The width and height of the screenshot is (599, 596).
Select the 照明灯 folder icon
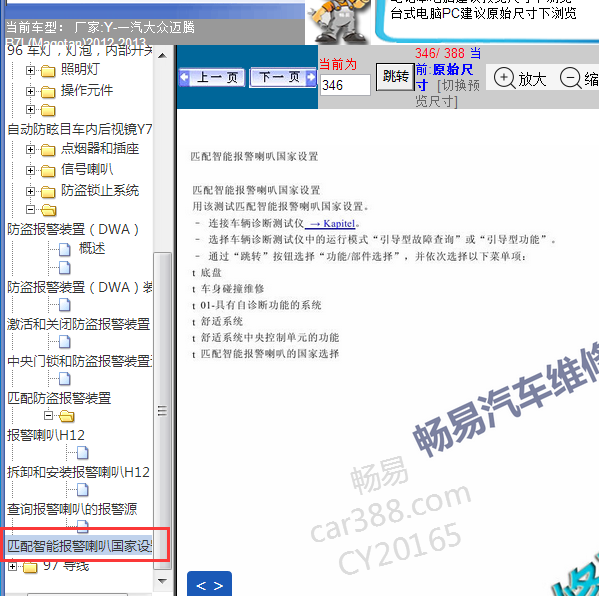point(48,71)
